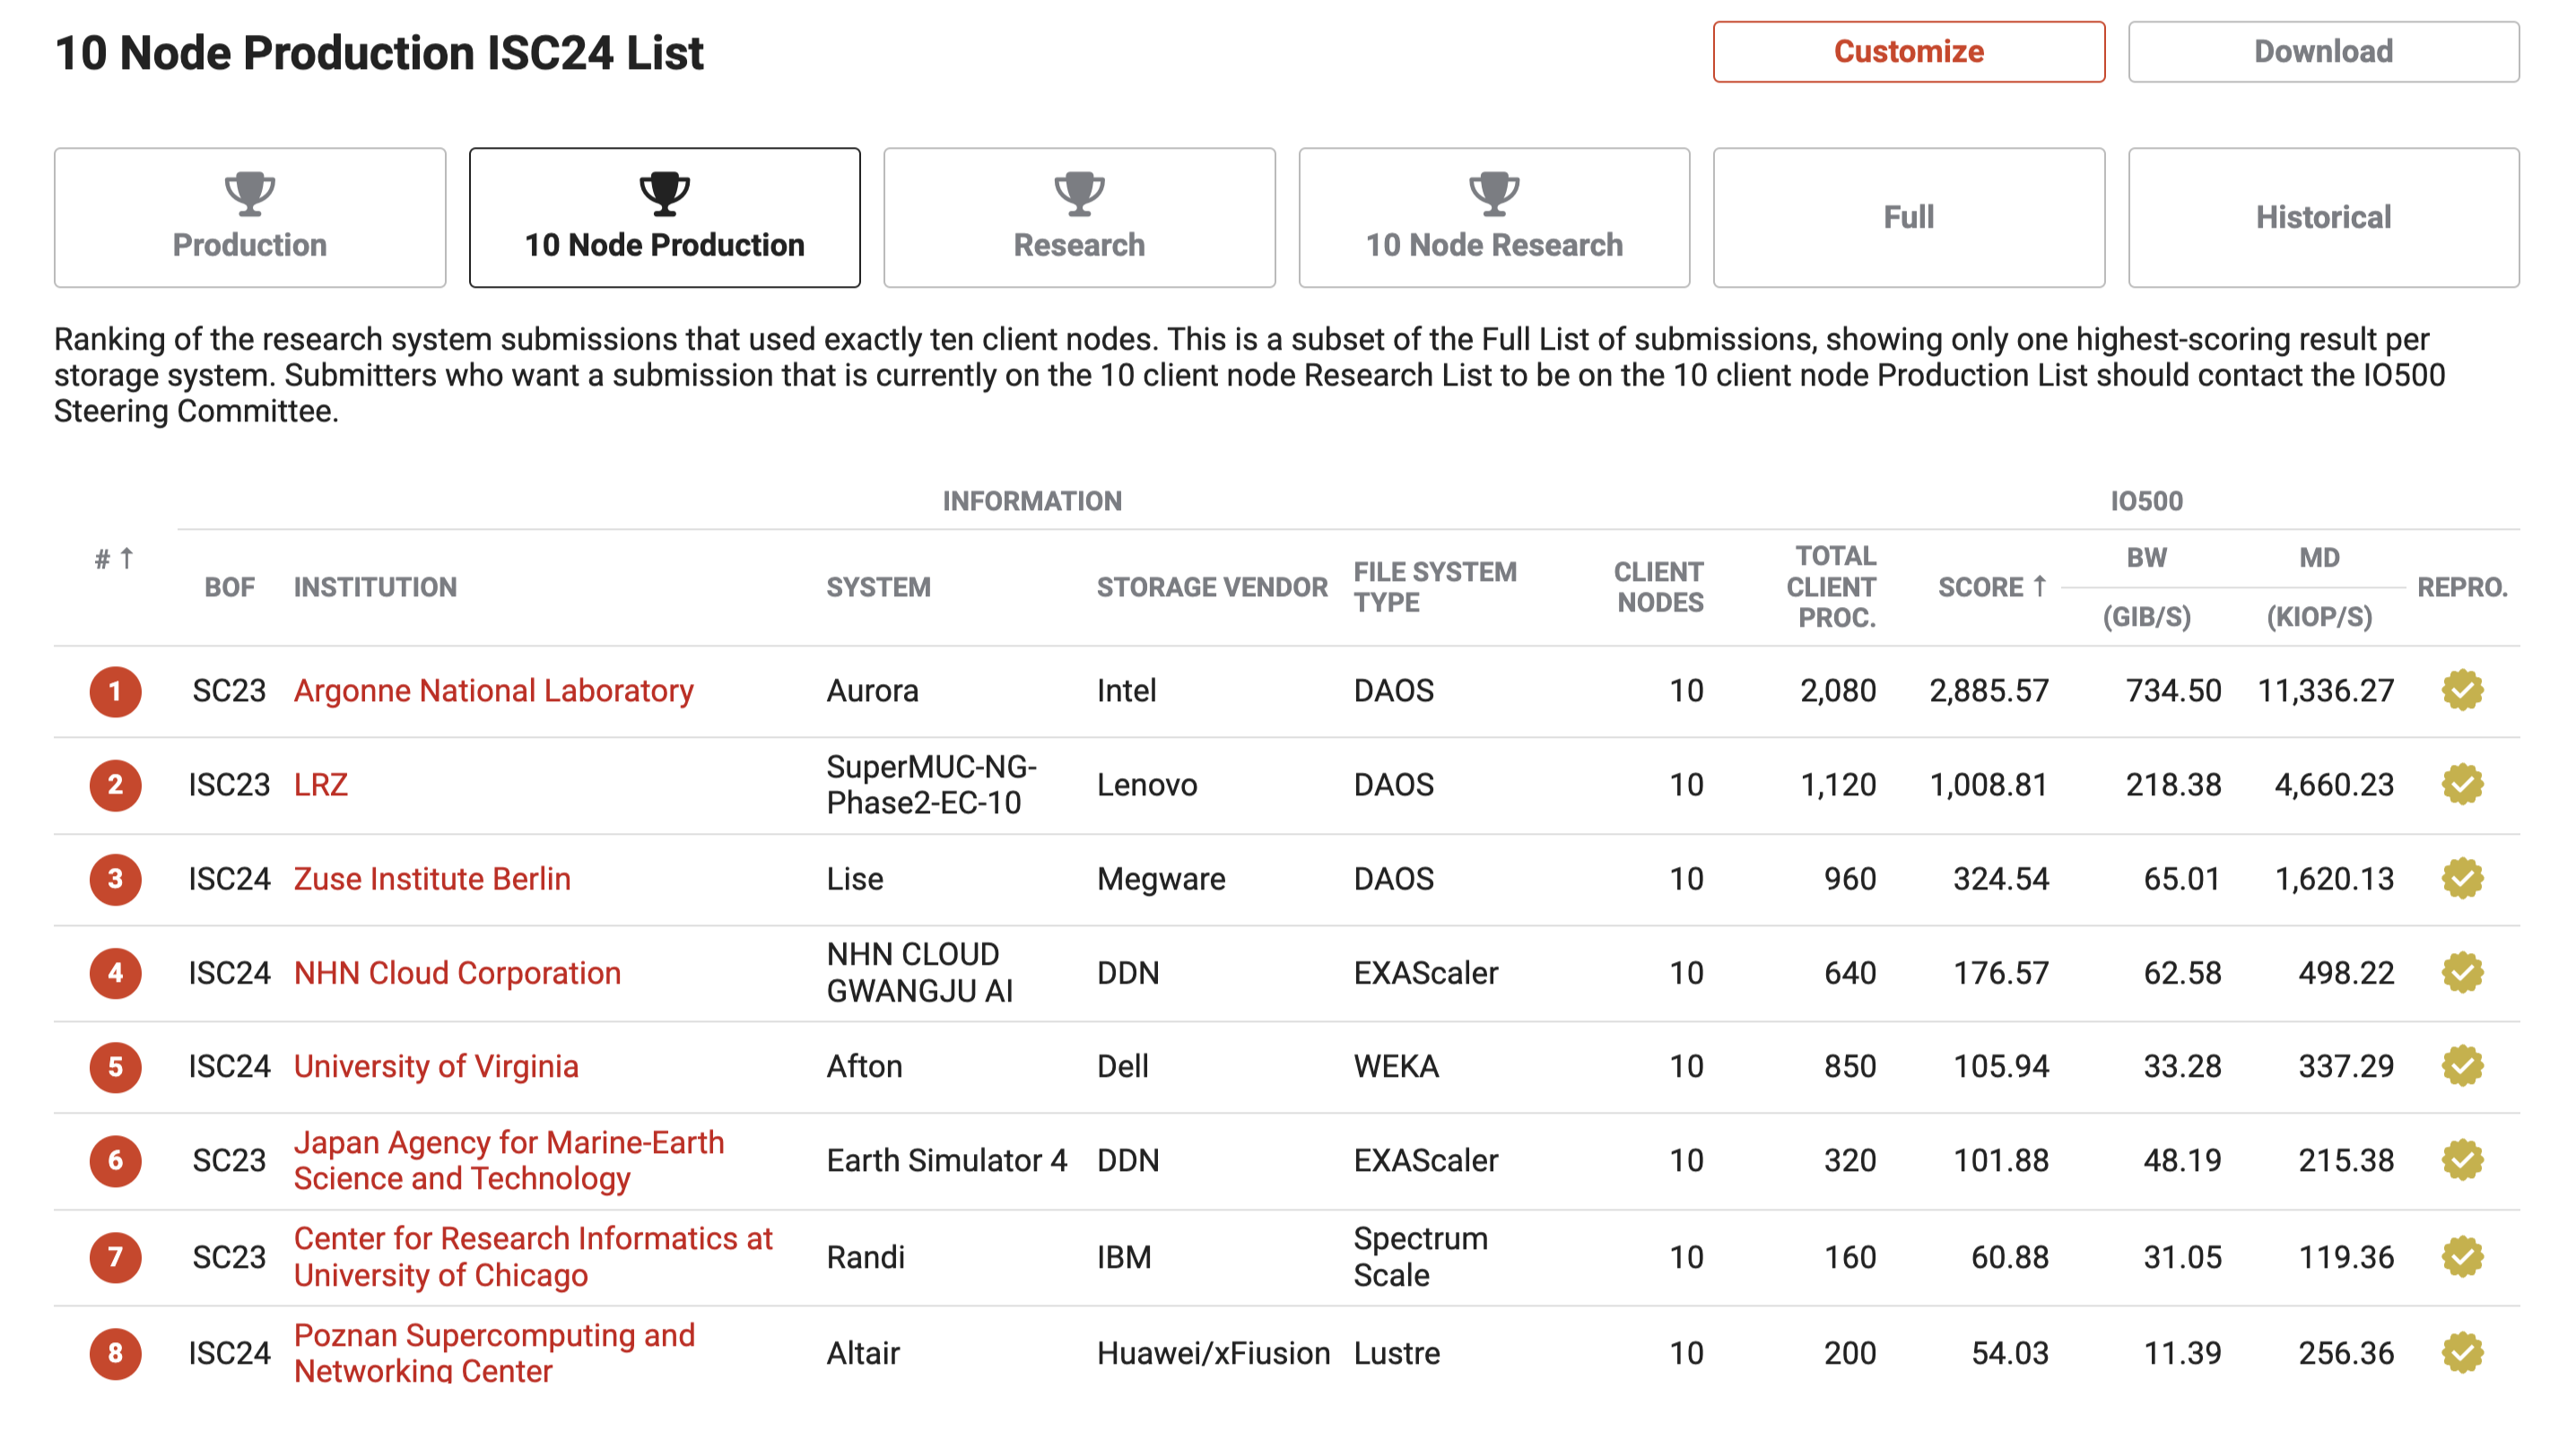Click the MD value 11,336.27
2576x1449 pixels.
(x=2326, y=690)
